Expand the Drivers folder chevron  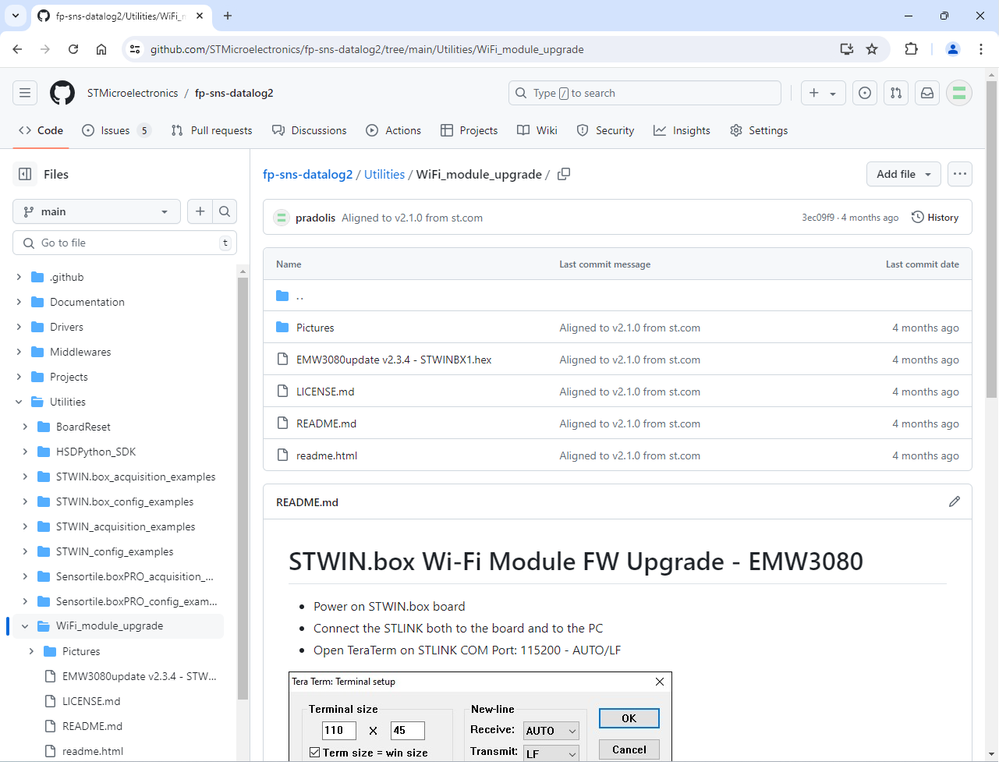(x=18, y=327)
